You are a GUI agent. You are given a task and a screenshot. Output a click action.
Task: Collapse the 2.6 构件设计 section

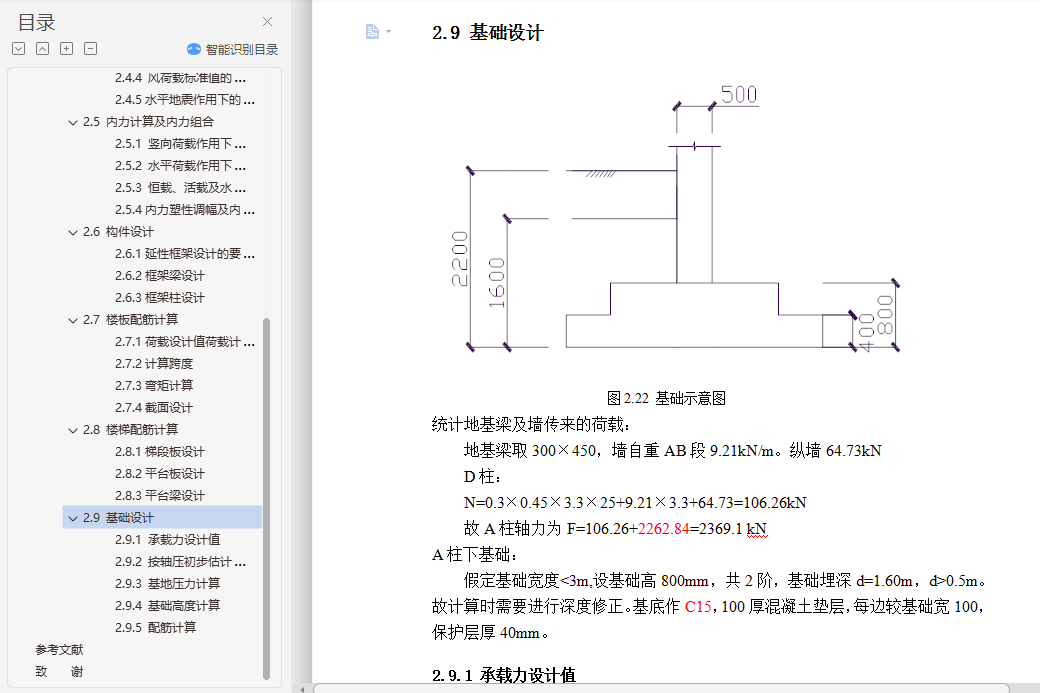73,232
